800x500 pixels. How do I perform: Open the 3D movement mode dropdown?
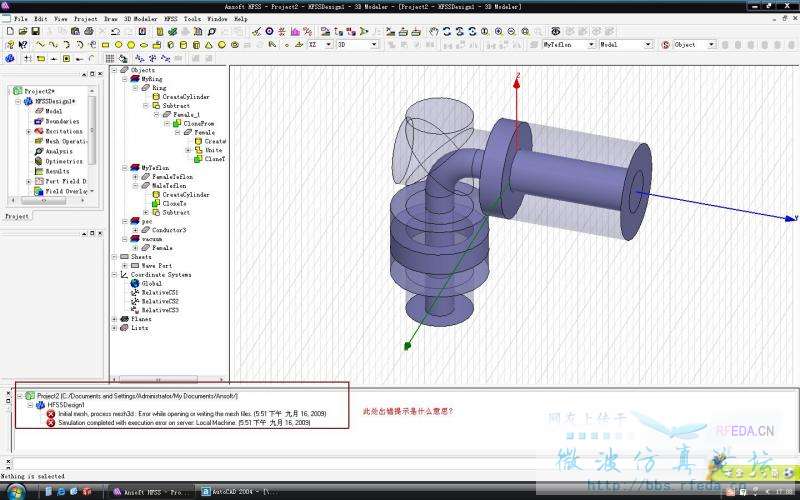(373, 44)
